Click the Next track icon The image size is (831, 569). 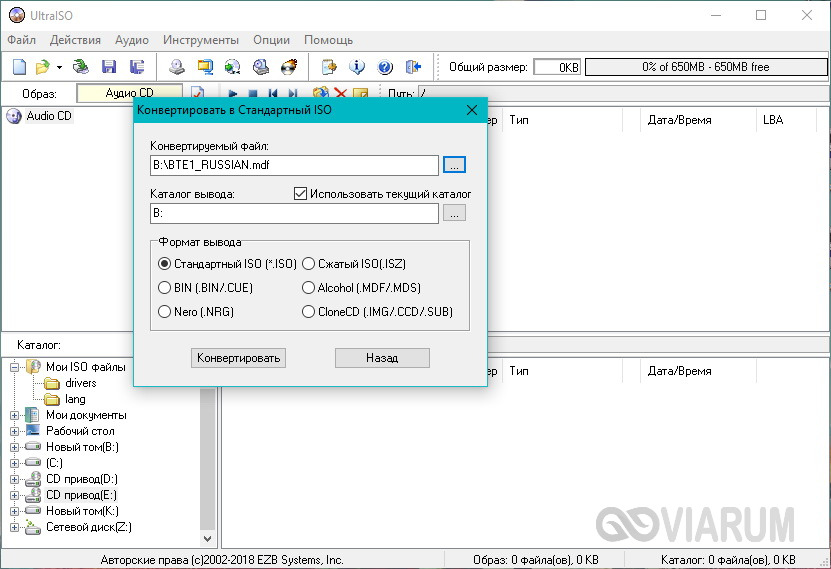[293, 94]
